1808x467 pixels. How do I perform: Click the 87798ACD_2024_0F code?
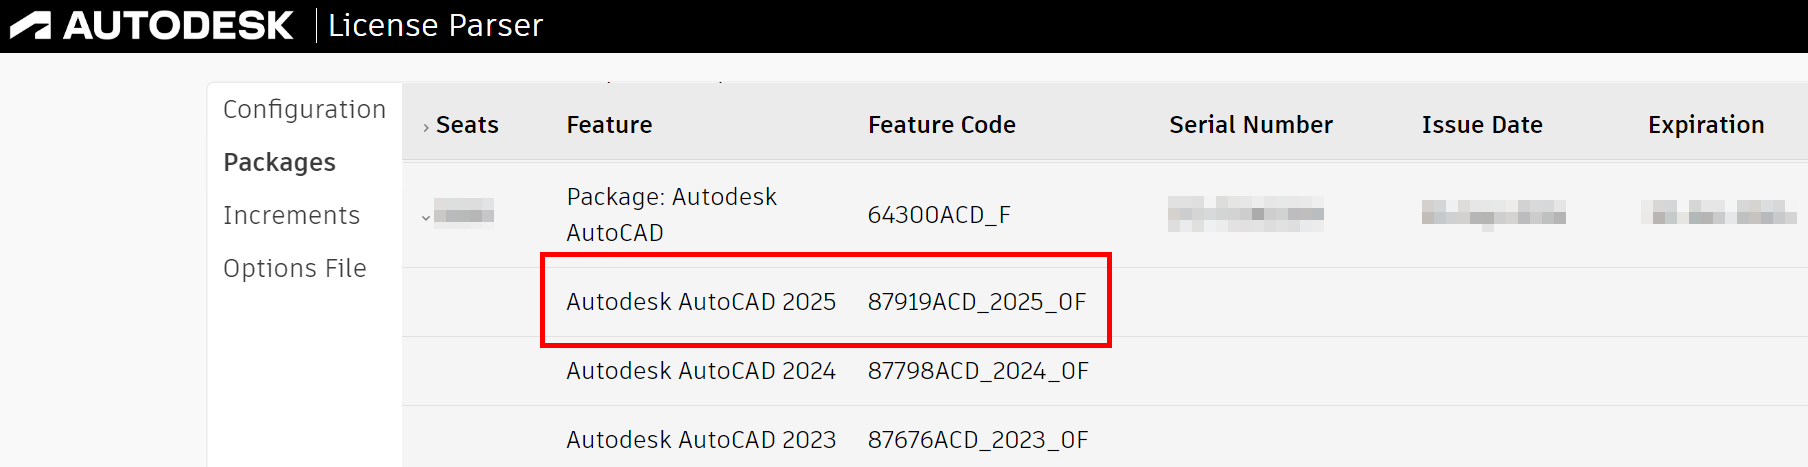[977, 371]
